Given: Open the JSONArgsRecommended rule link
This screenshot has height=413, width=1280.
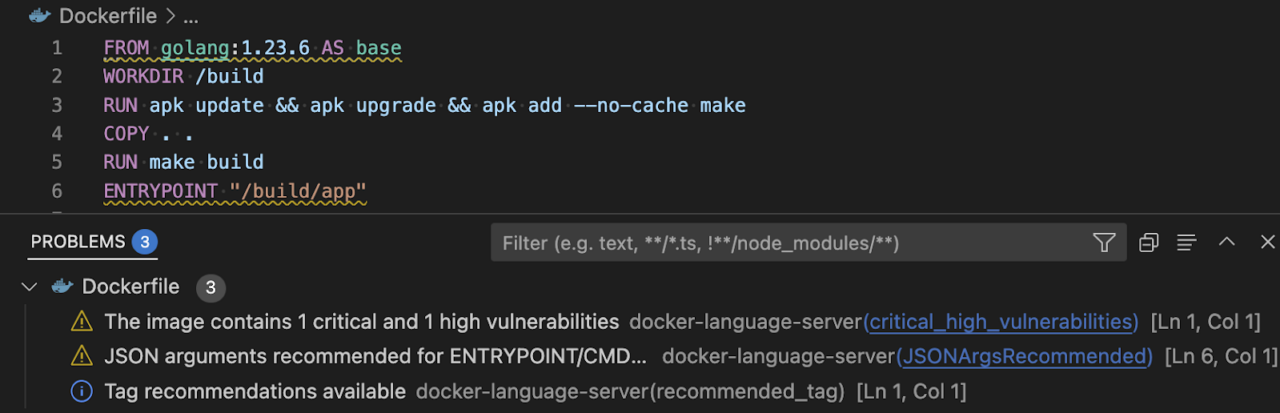Looking at the screenshot, I should click(1024, 357).
